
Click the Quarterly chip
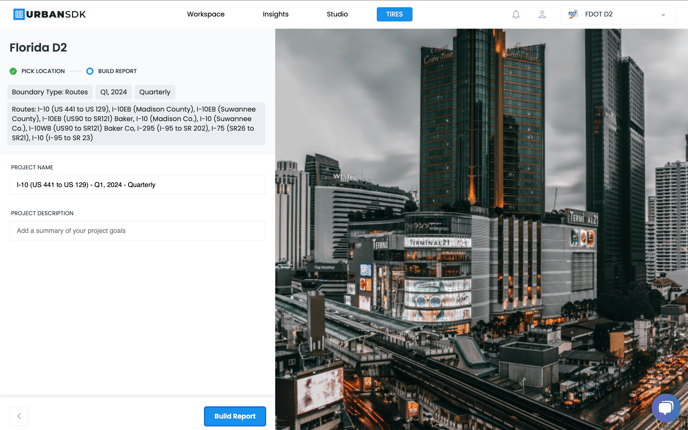[x=155, y=92]
